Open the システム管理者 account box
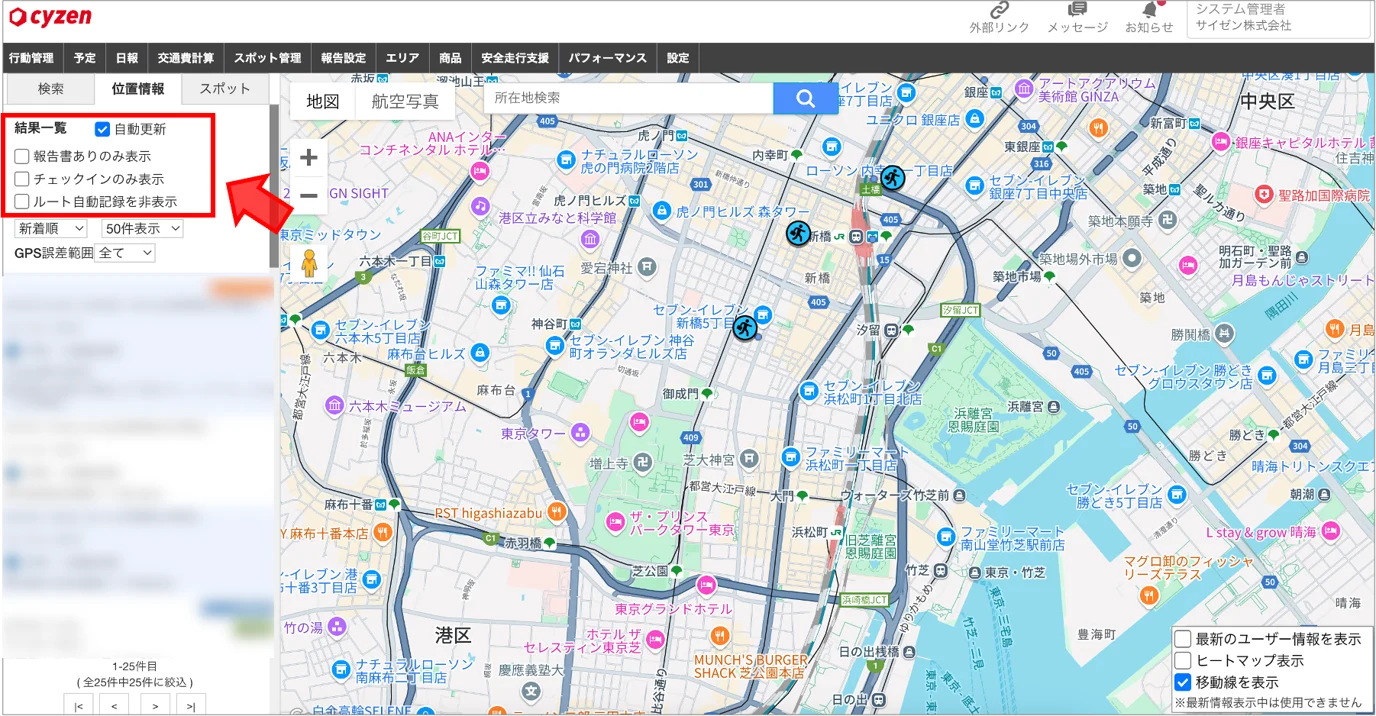Image resolution: width=1376 pixels, height=716 pixels. (1280, 18)
